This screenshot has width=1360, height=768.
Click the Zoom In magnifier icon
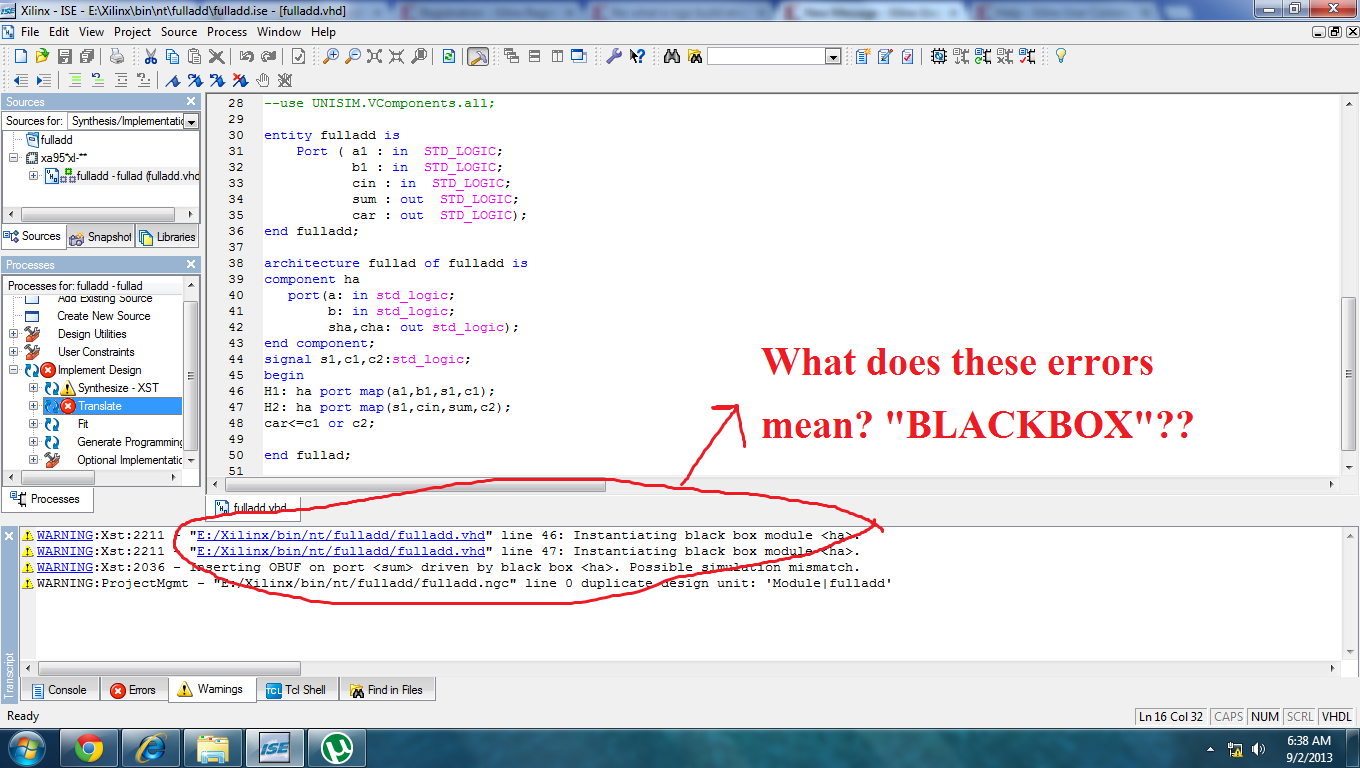click(x=331, y=56)
